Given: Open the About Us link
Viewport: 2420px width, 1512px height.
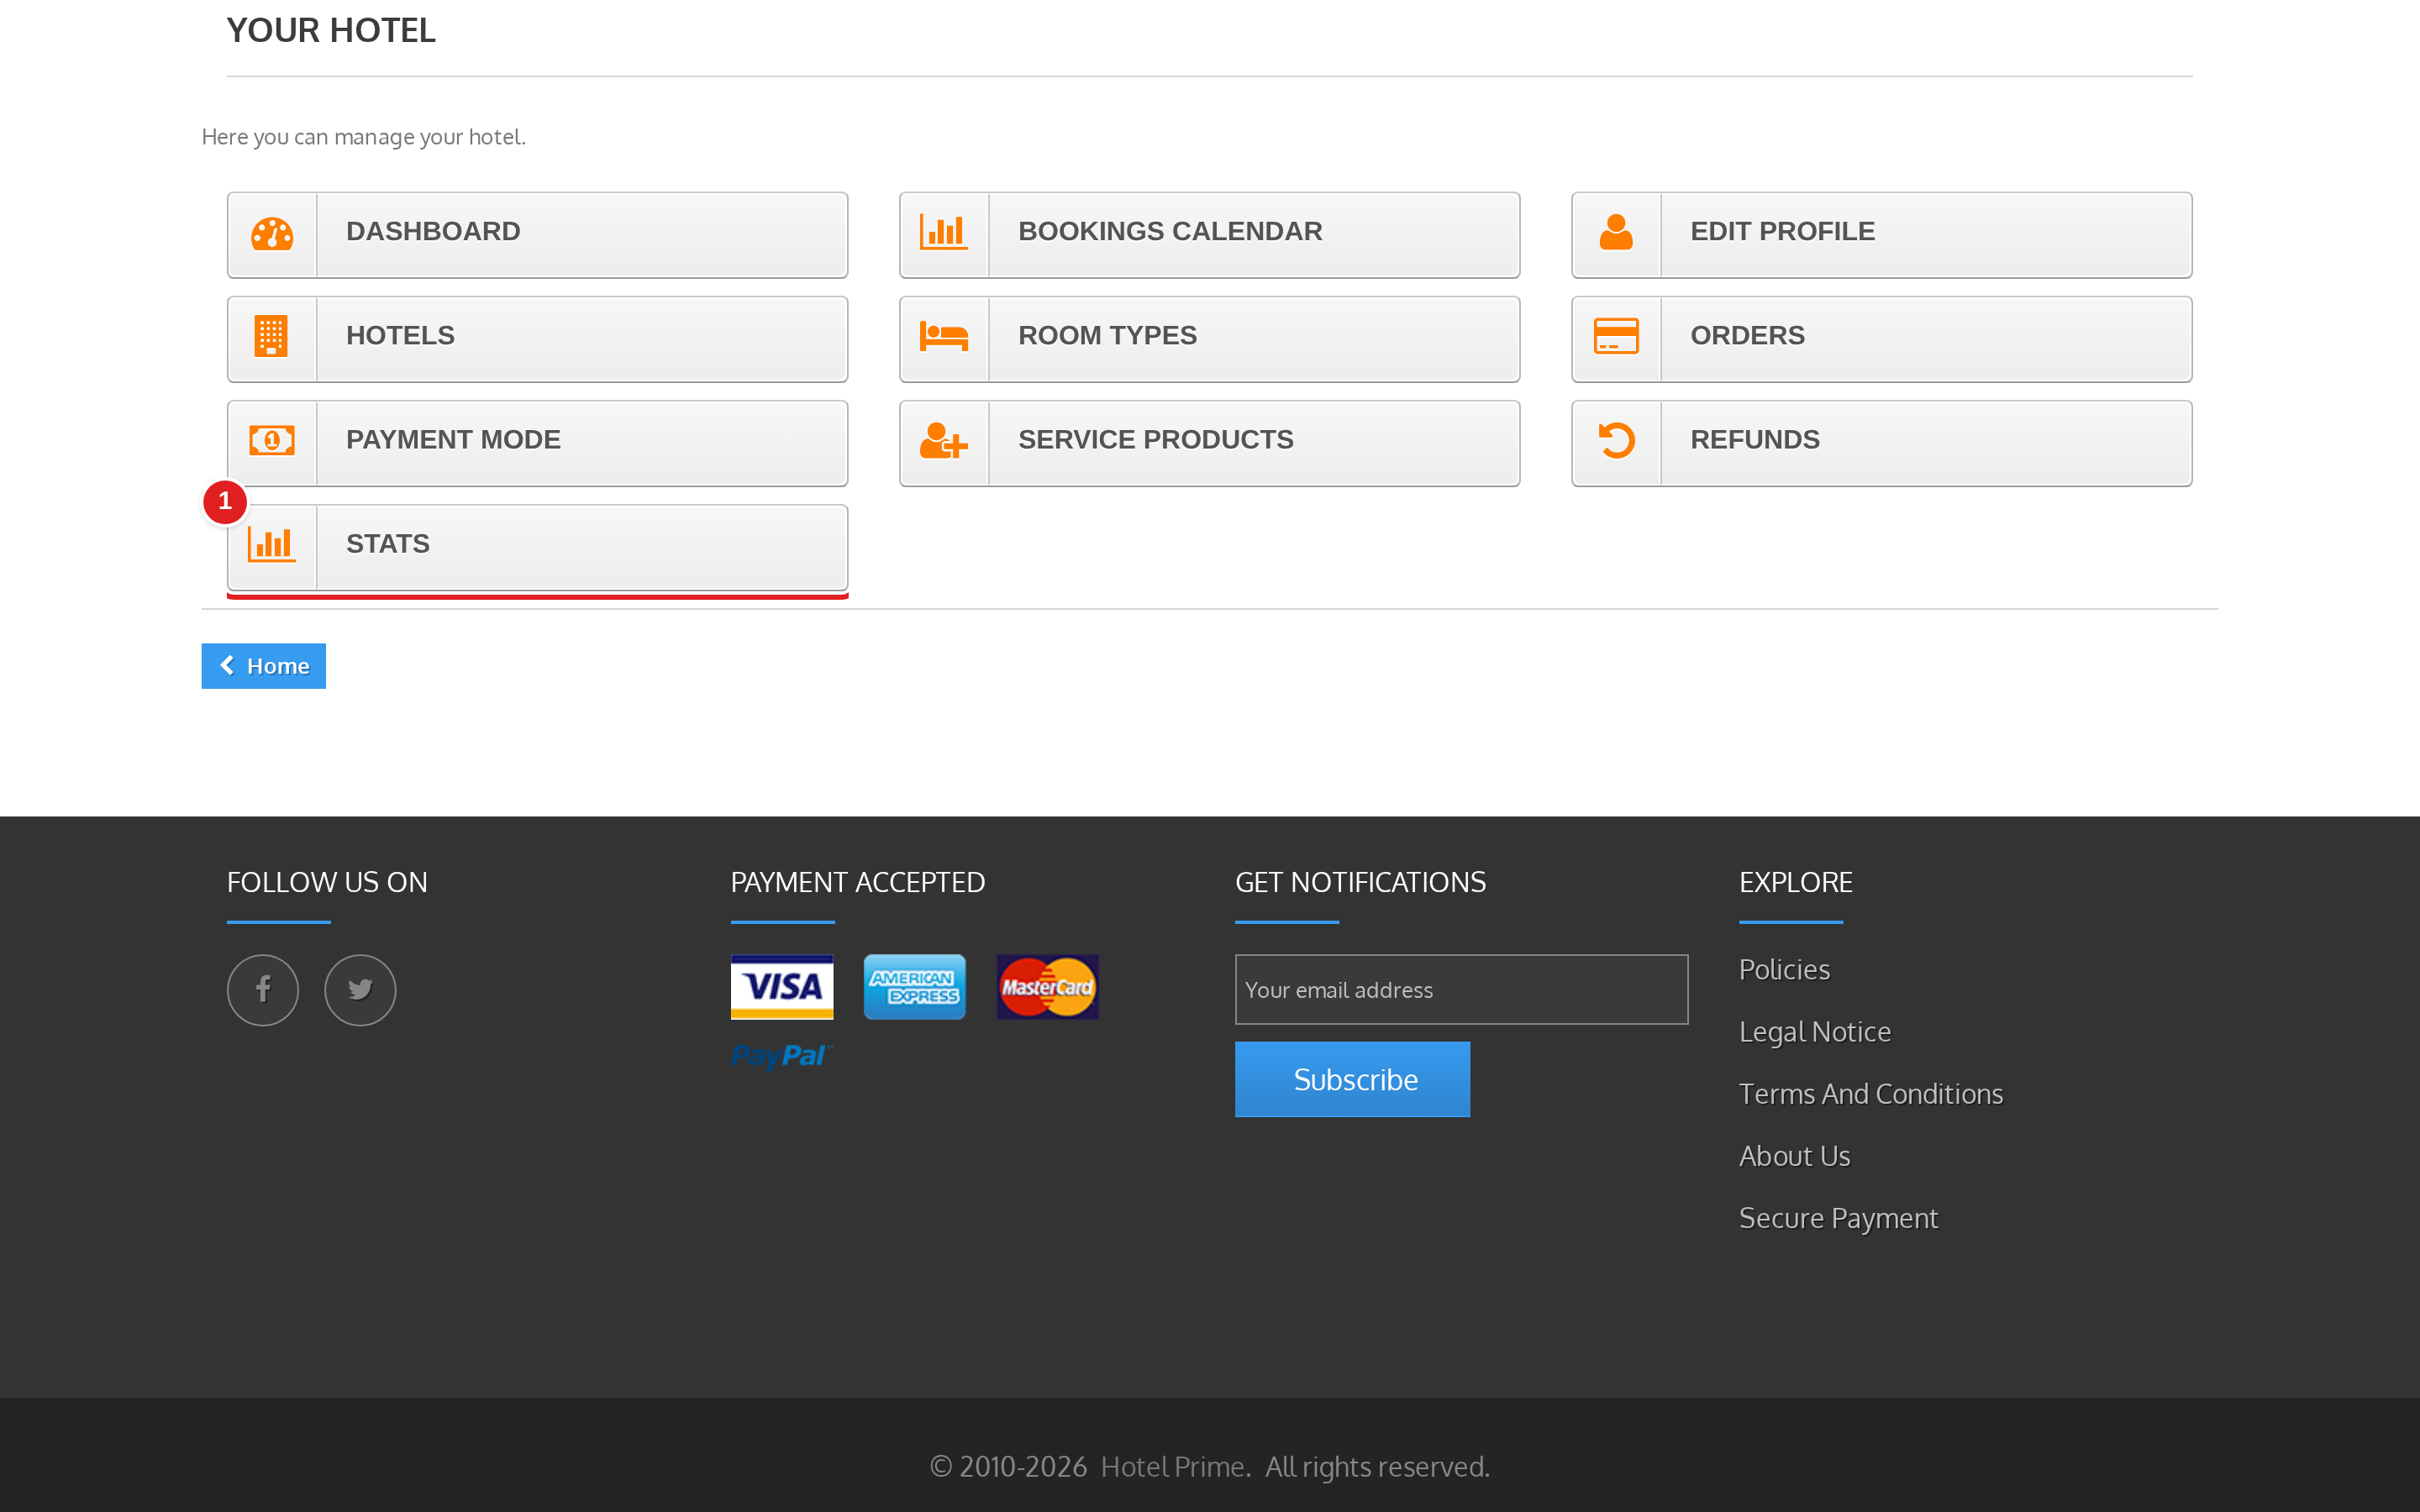Looking at the screenshot, I should pos(1794,1156).
